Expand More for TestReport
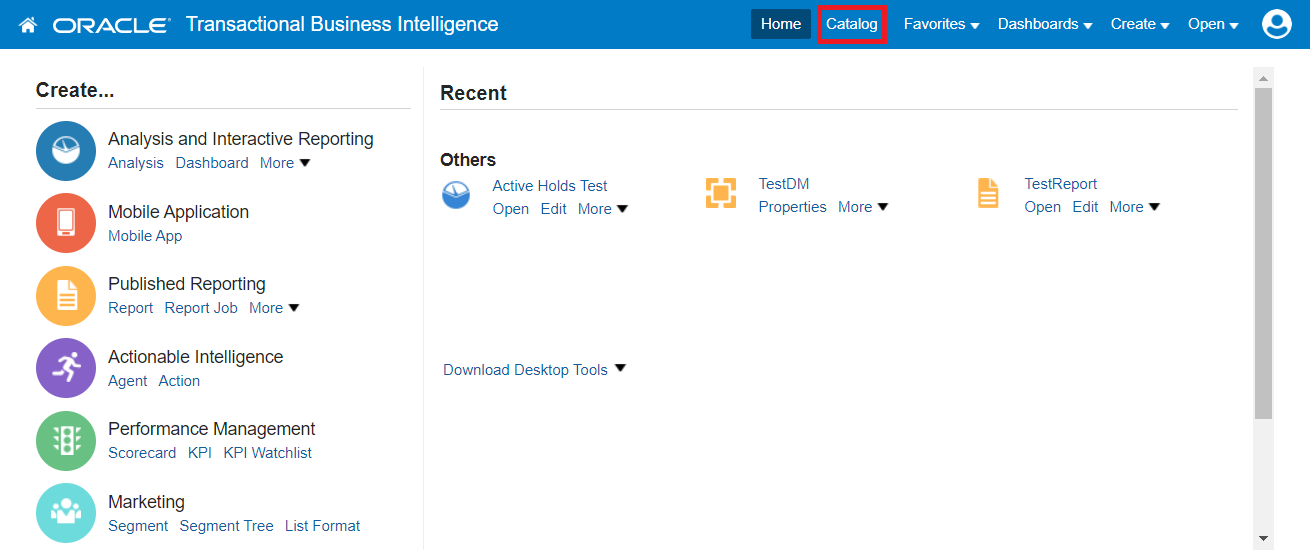The image size is (1310, 555). point(1135,207)
